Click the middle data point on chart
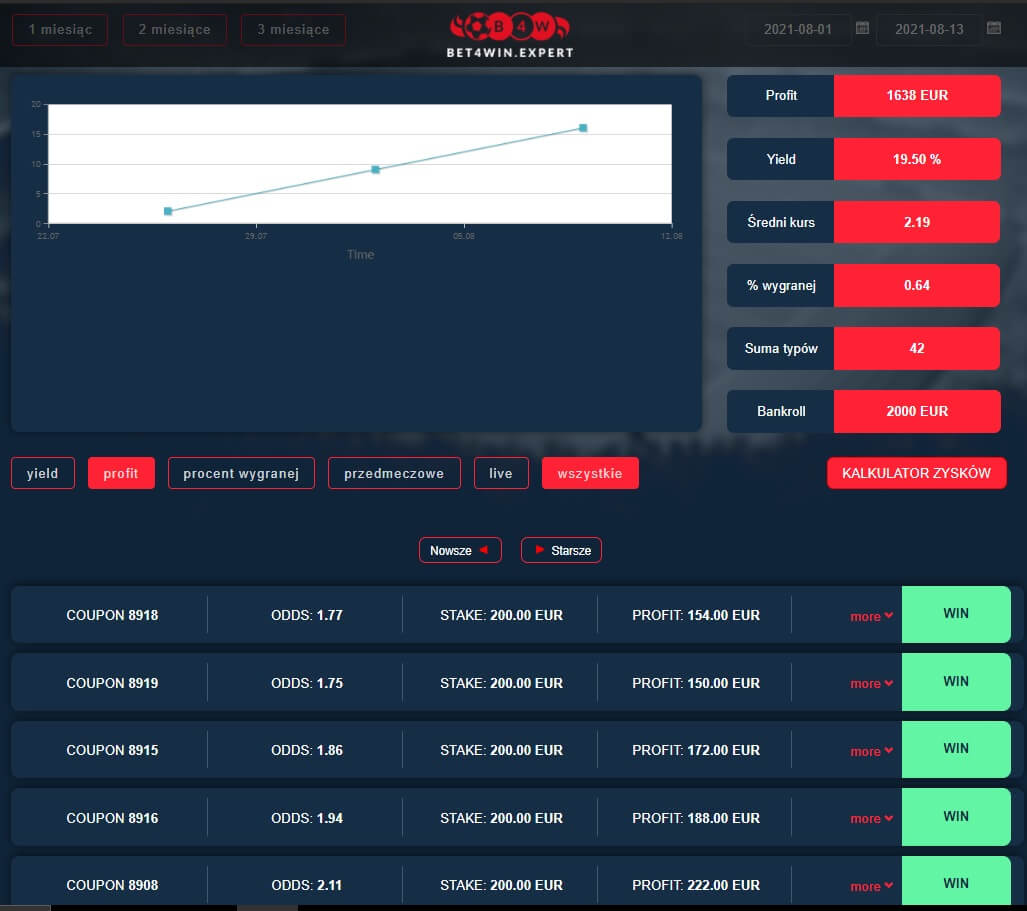 click(x=375, y=170)
